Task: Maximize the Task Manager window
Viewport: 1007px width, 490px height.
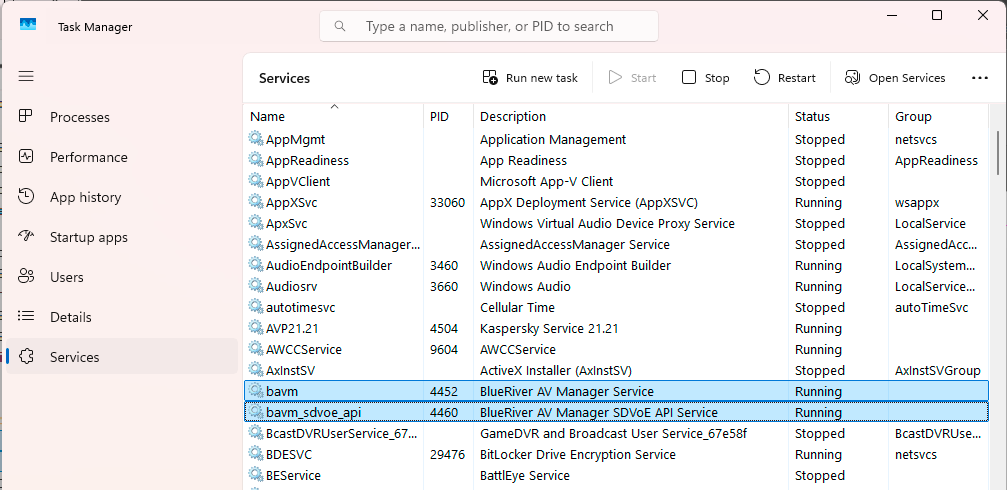Action: click(x=937, y=15)
